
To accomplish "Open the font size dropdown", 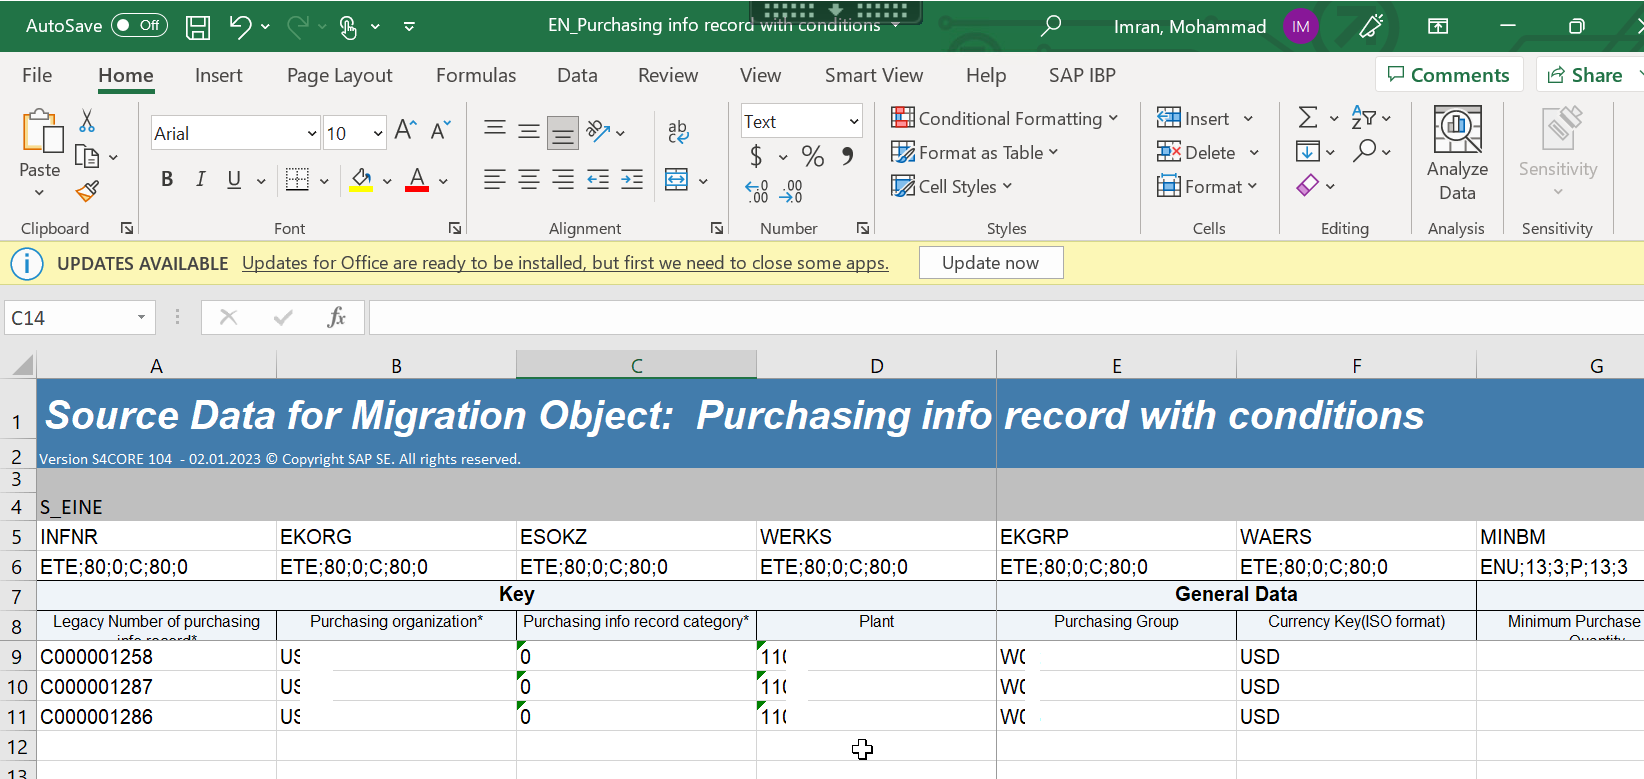I will tap(377, 134).
